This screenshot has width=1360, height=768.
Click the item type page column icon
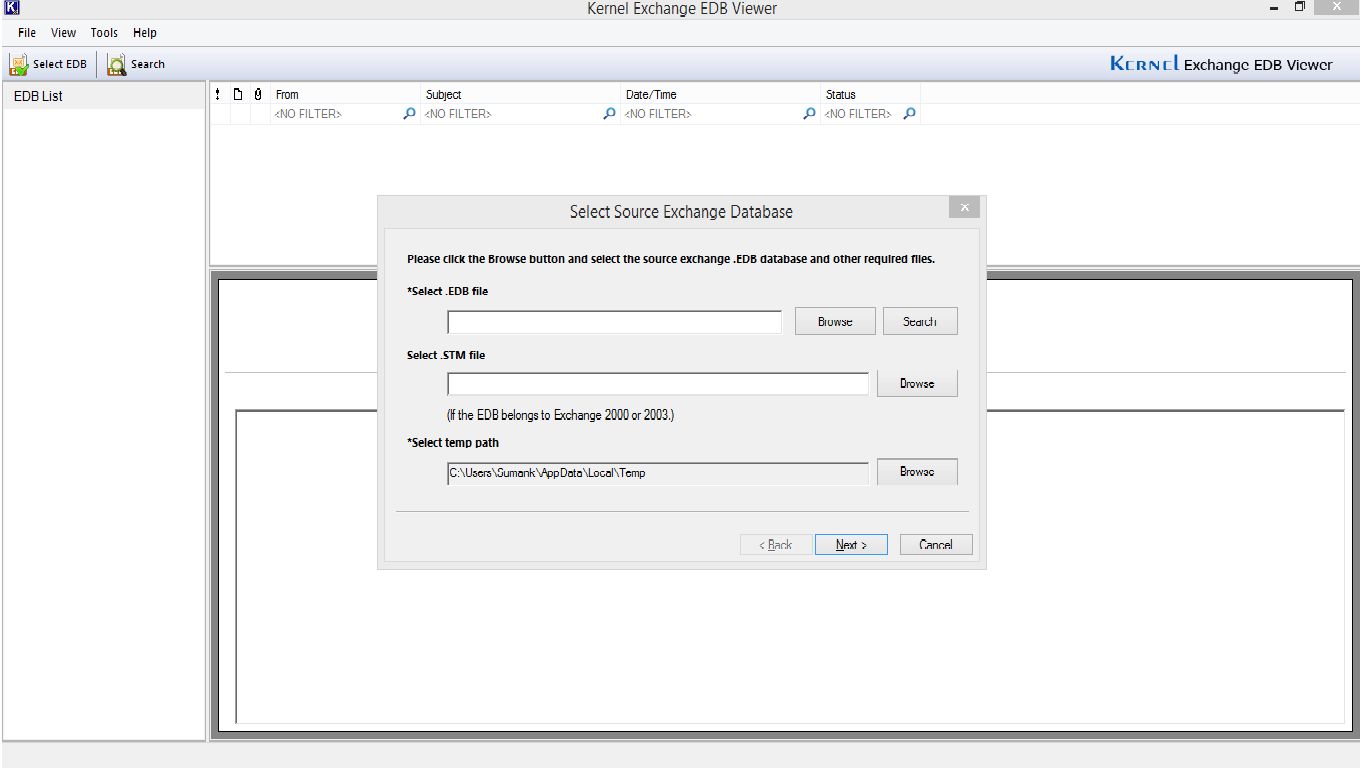[238, 94]
